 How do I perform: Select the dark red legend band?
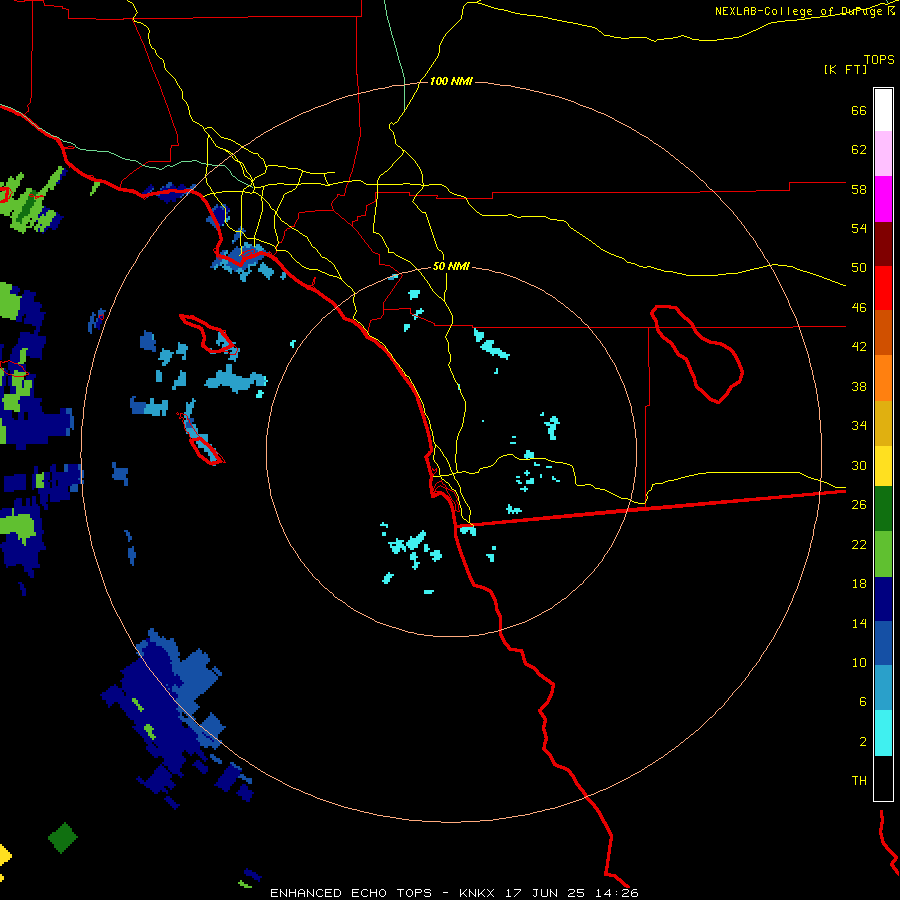pos(883,243)
